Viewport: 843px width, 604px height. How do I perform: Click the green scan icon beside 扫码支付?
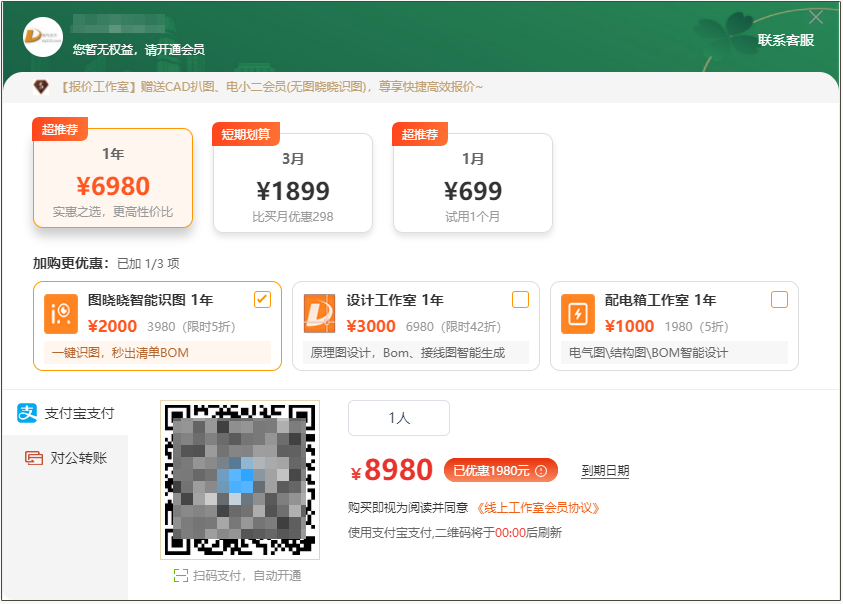tap(181, 576)
